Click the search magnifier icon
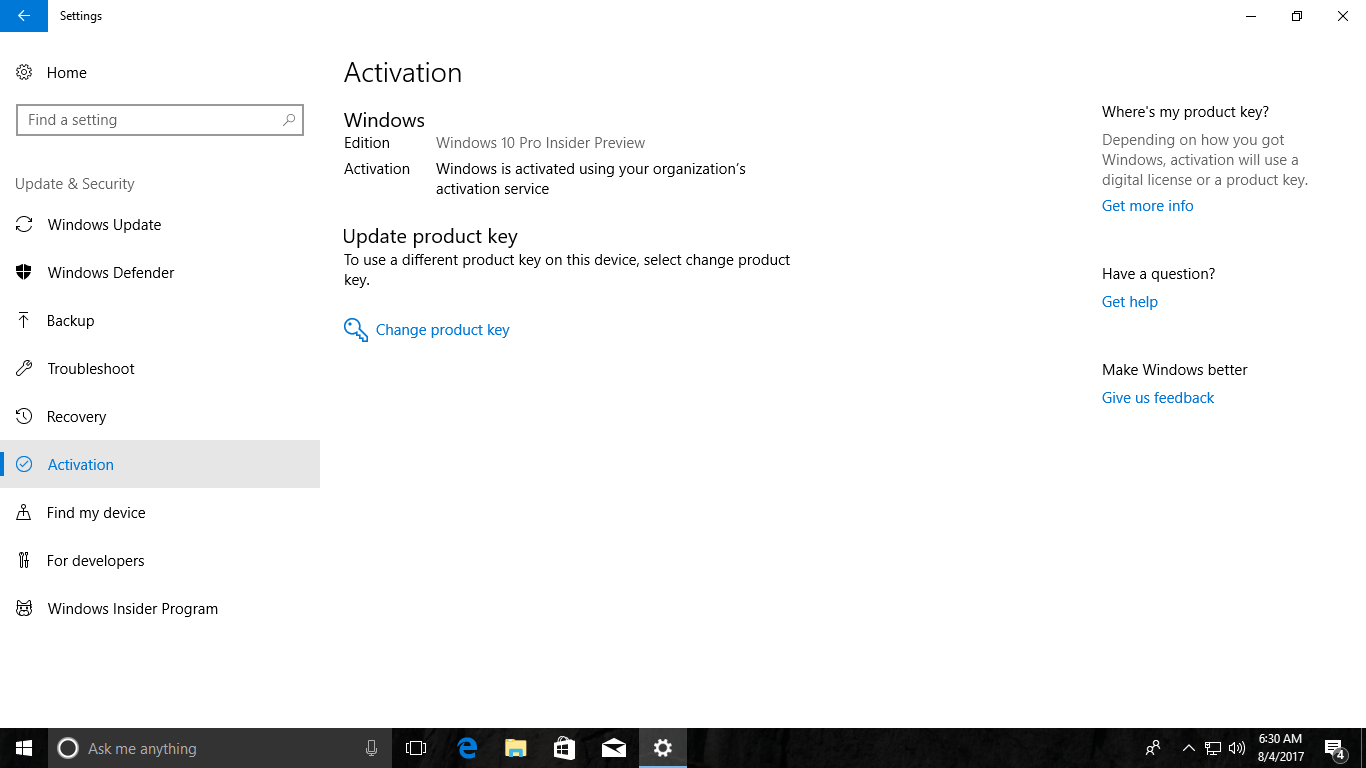The width and height of the screenshot is (1366, 768). pos(289,119)
